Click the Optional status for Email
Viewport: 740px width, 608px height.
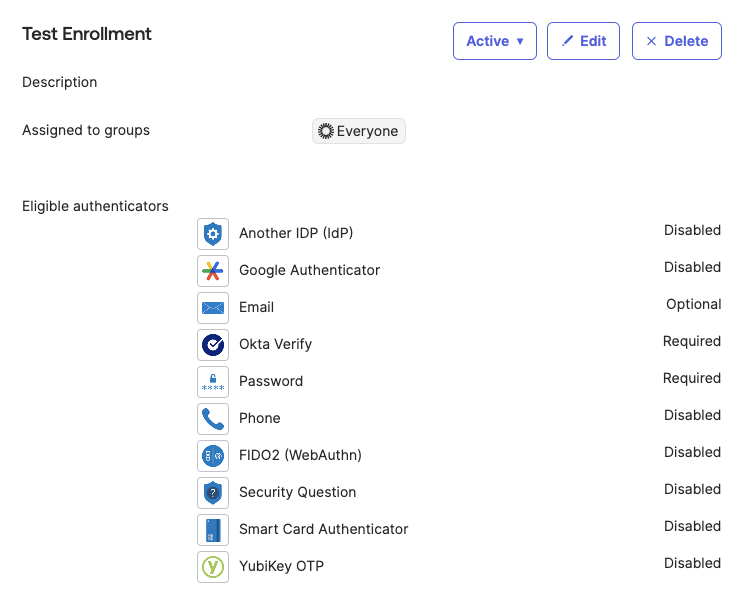tap(693, 304)
